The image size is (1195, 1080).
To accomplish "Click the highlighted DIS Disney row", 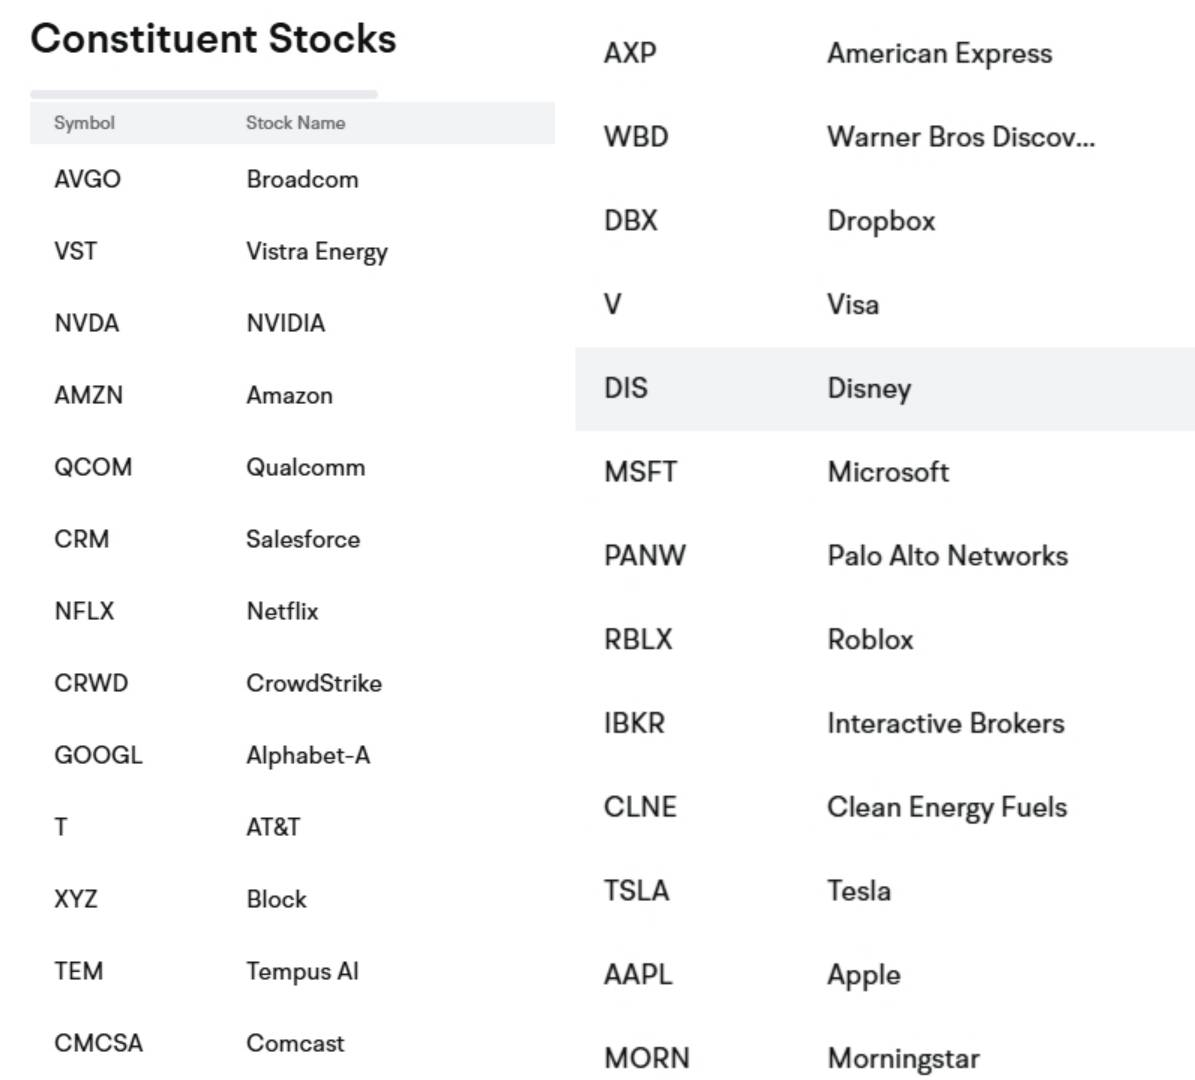I will click(x=884, y=389).
